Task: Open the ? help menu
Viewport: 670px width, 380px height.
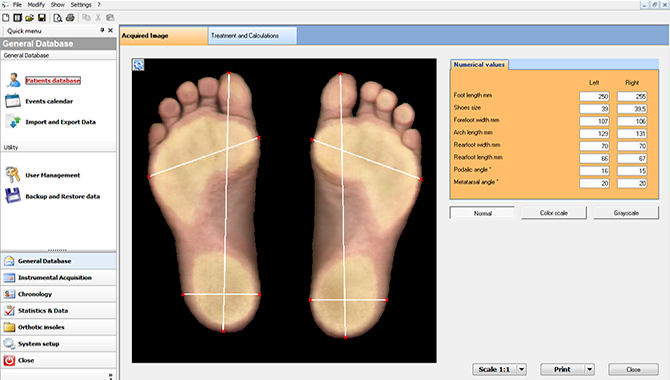Action: pos(99,5)
